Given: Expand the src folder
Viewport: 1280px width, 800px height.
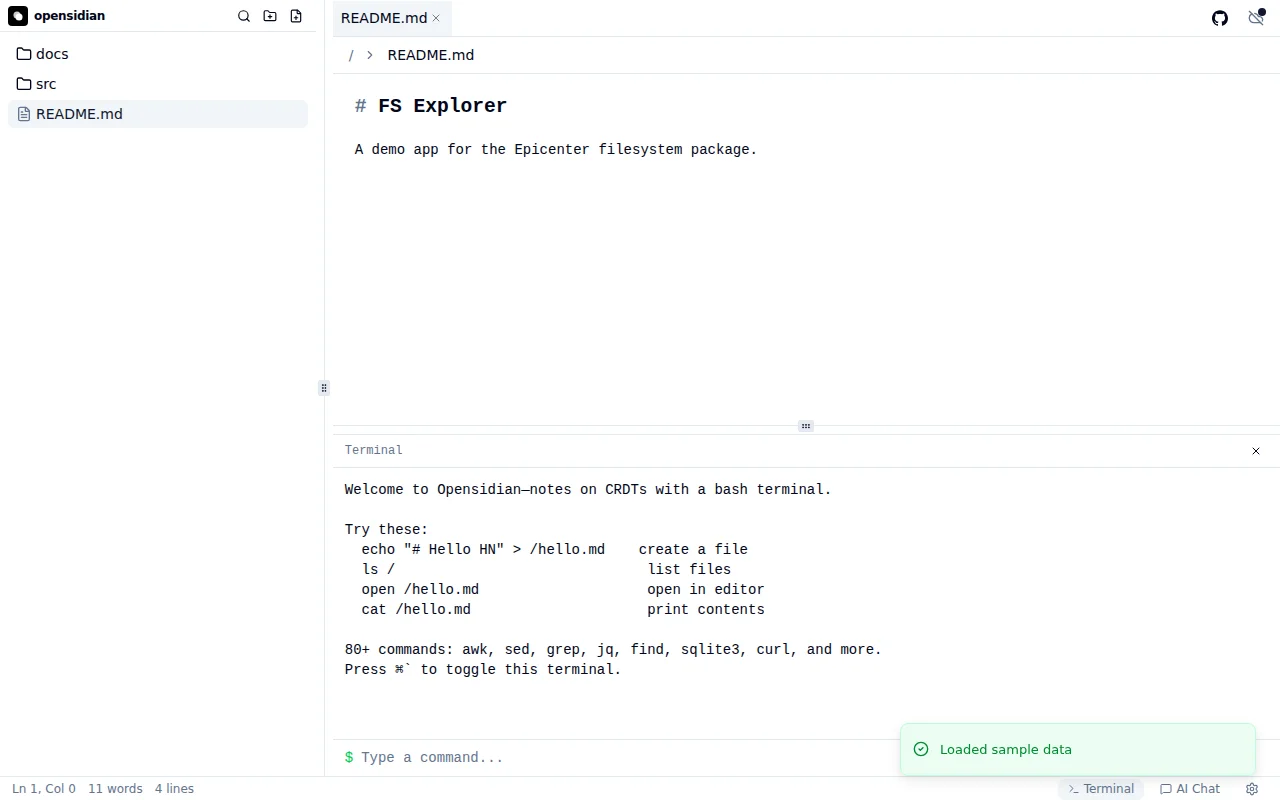Looking at the screenshot, I should click(x=158, y=84).
